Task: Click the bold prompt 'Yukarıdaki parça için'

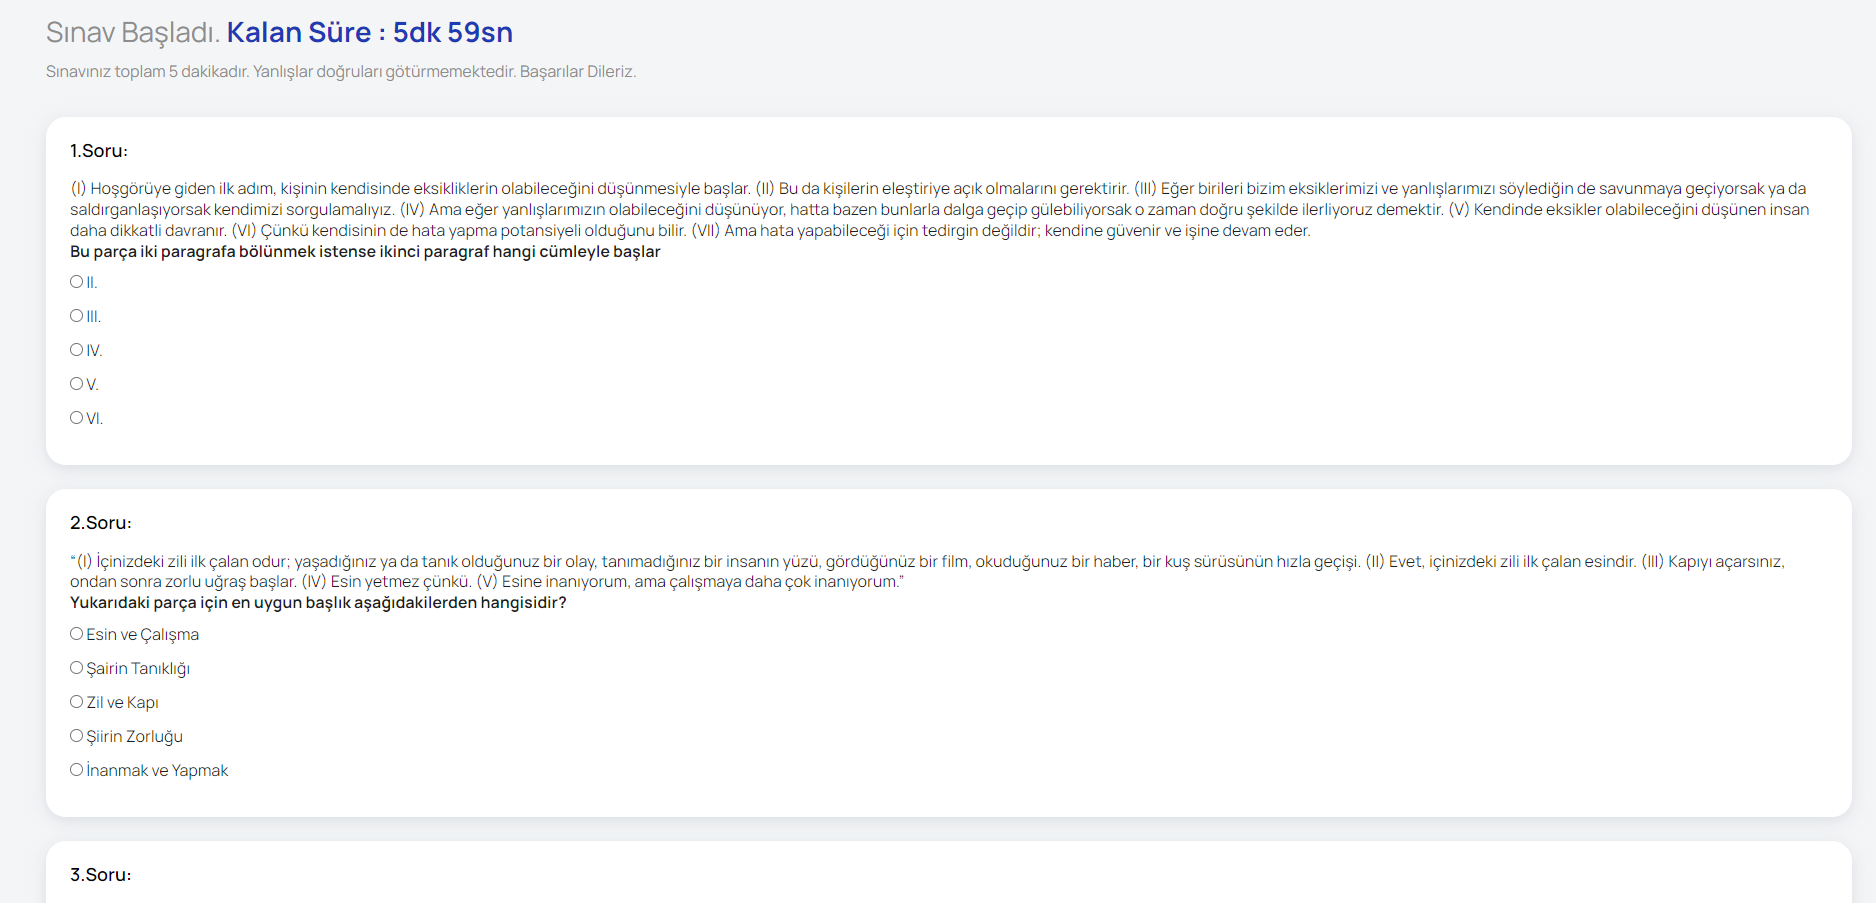Action: tap(318, 603)
